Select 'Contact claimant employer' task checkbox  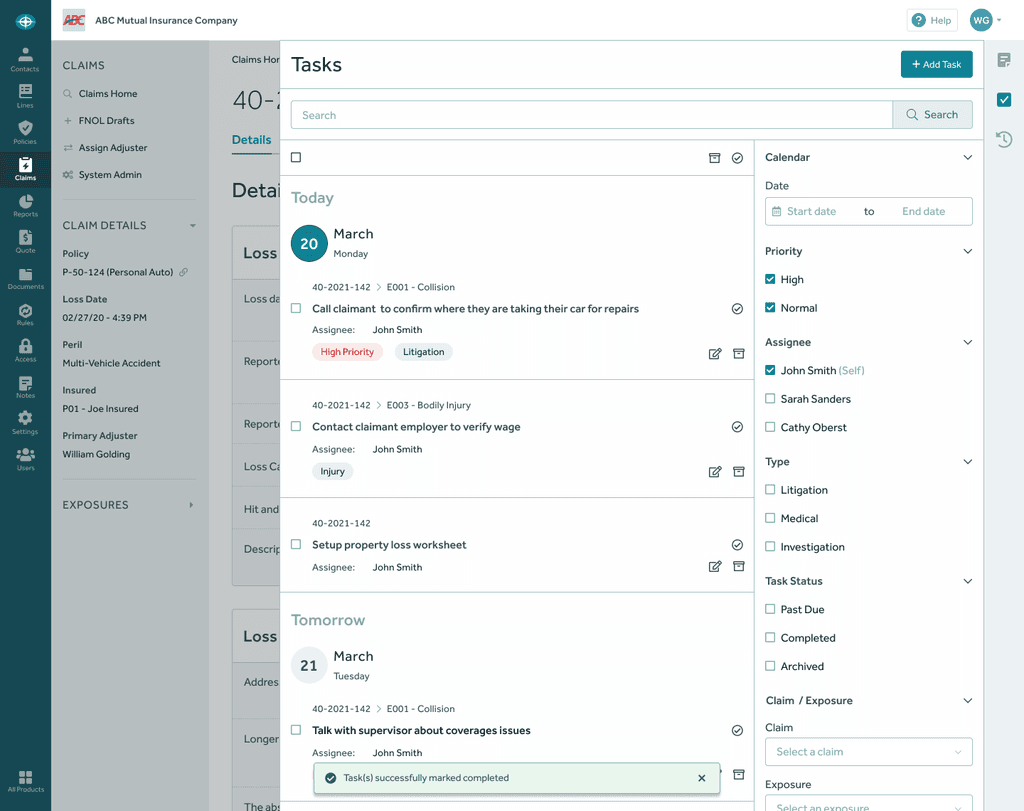[296, 426]
